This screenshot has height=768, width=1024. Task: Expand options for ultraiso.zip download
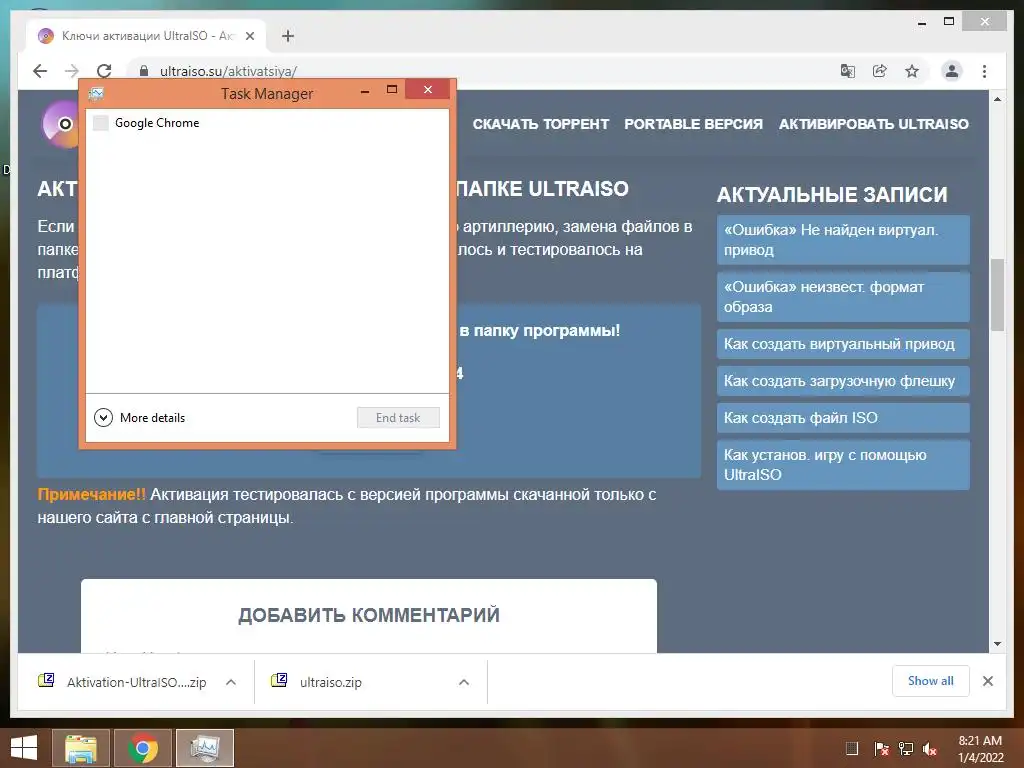coord(464,682)
